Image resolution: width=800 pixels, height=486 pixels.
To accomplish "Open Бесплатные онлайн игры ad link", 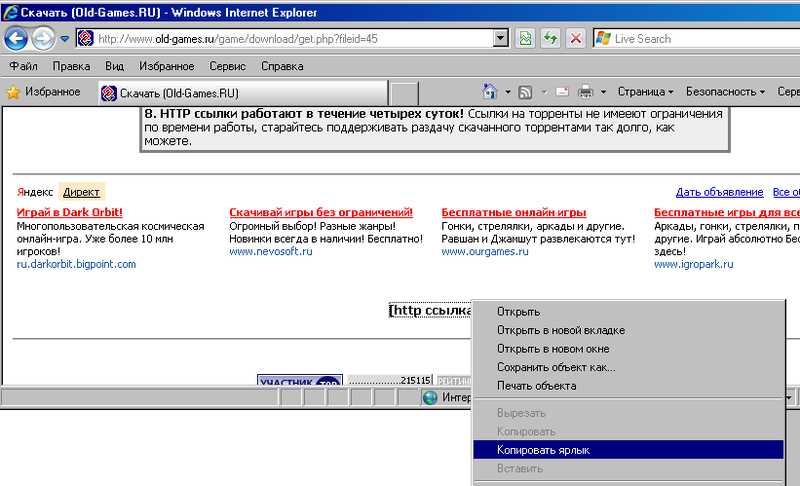I will tap(514, 212).
